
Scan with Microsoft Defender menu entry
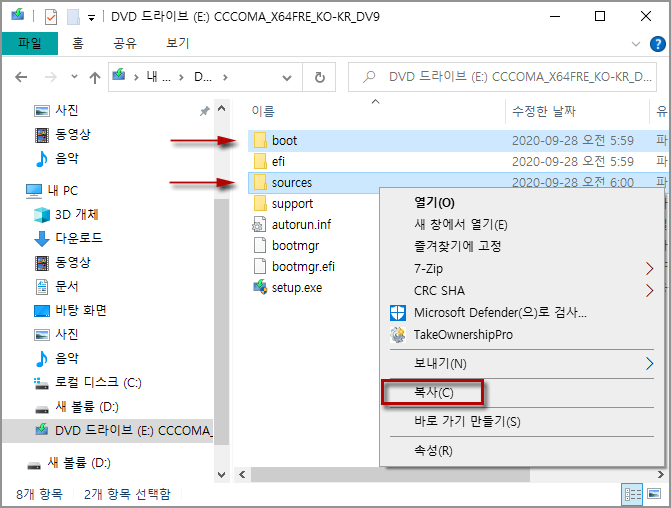pos(521,312)
